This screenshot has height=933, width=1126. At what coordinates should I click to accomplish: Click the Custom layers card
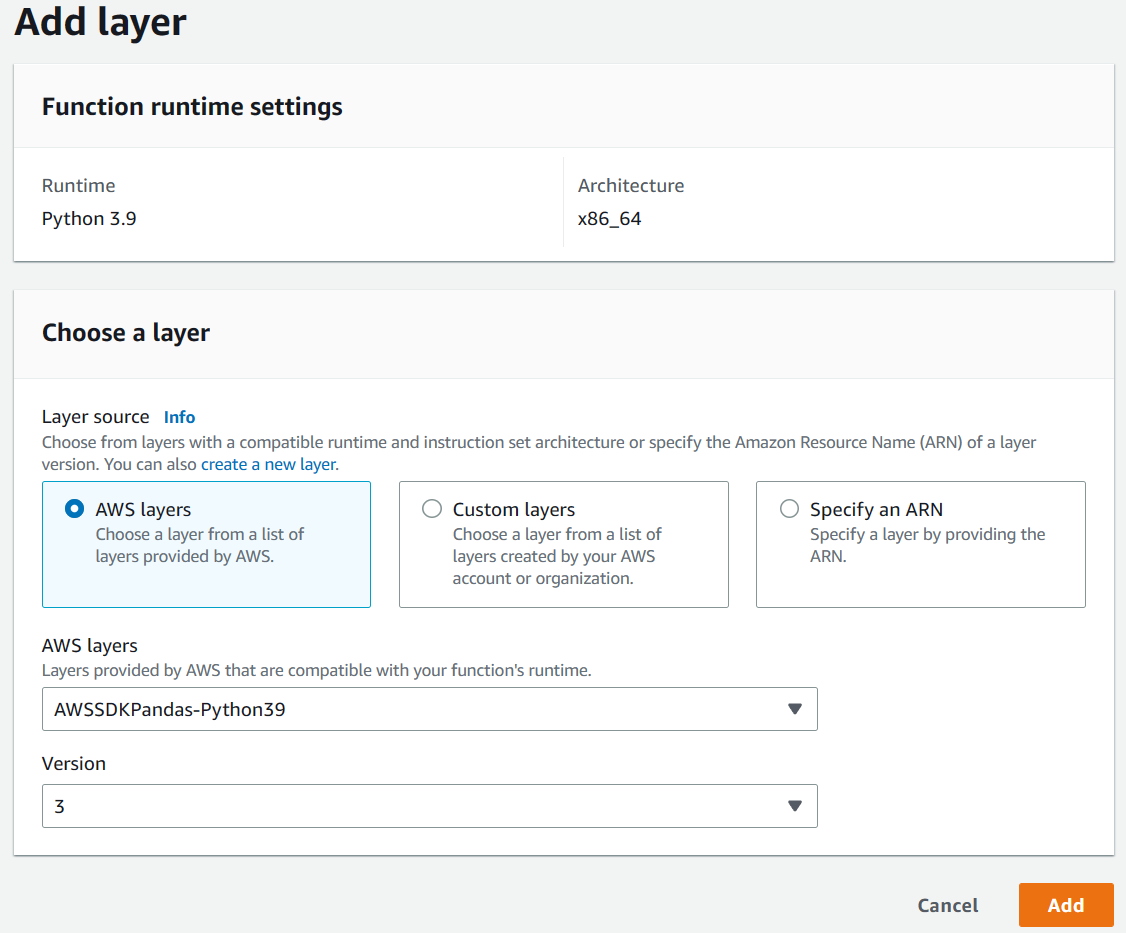tap(563, 544)
